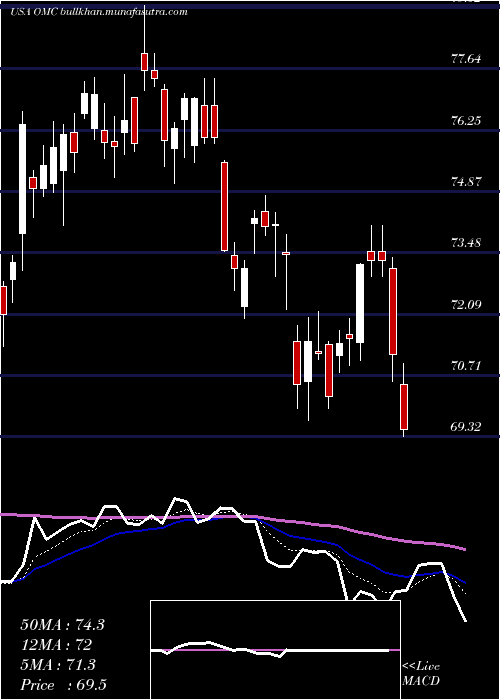Screen dimensions: 500x700
Task: Click the last red candlestick near 69.32
Action: 404,407
